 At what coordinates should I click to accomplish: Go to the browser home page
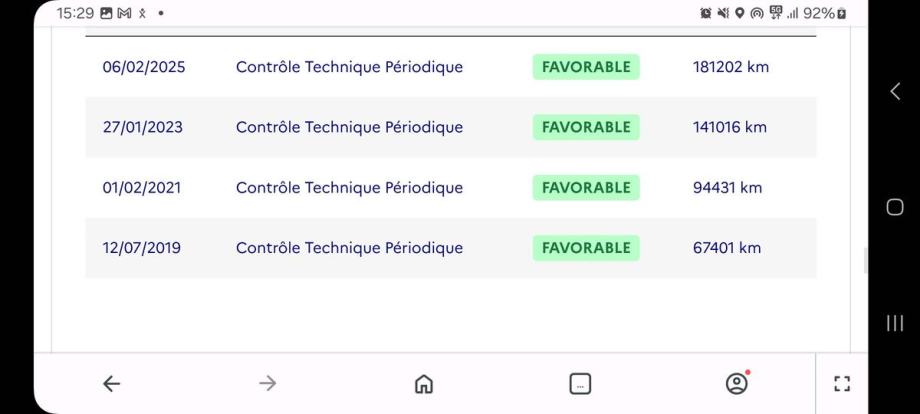point(424,384)
